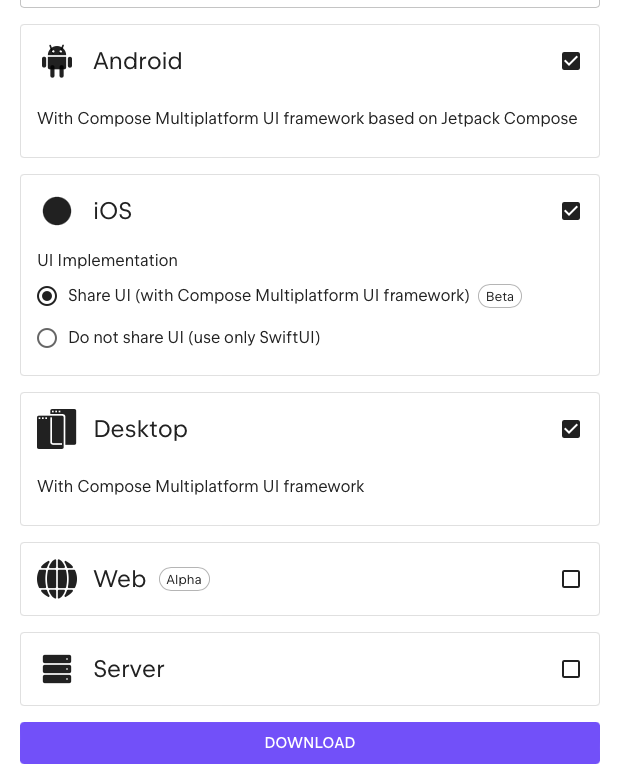This screenshot has height=776, width=617.
Task: Click the Desktop heading text
Action: (x=141, y=429)
